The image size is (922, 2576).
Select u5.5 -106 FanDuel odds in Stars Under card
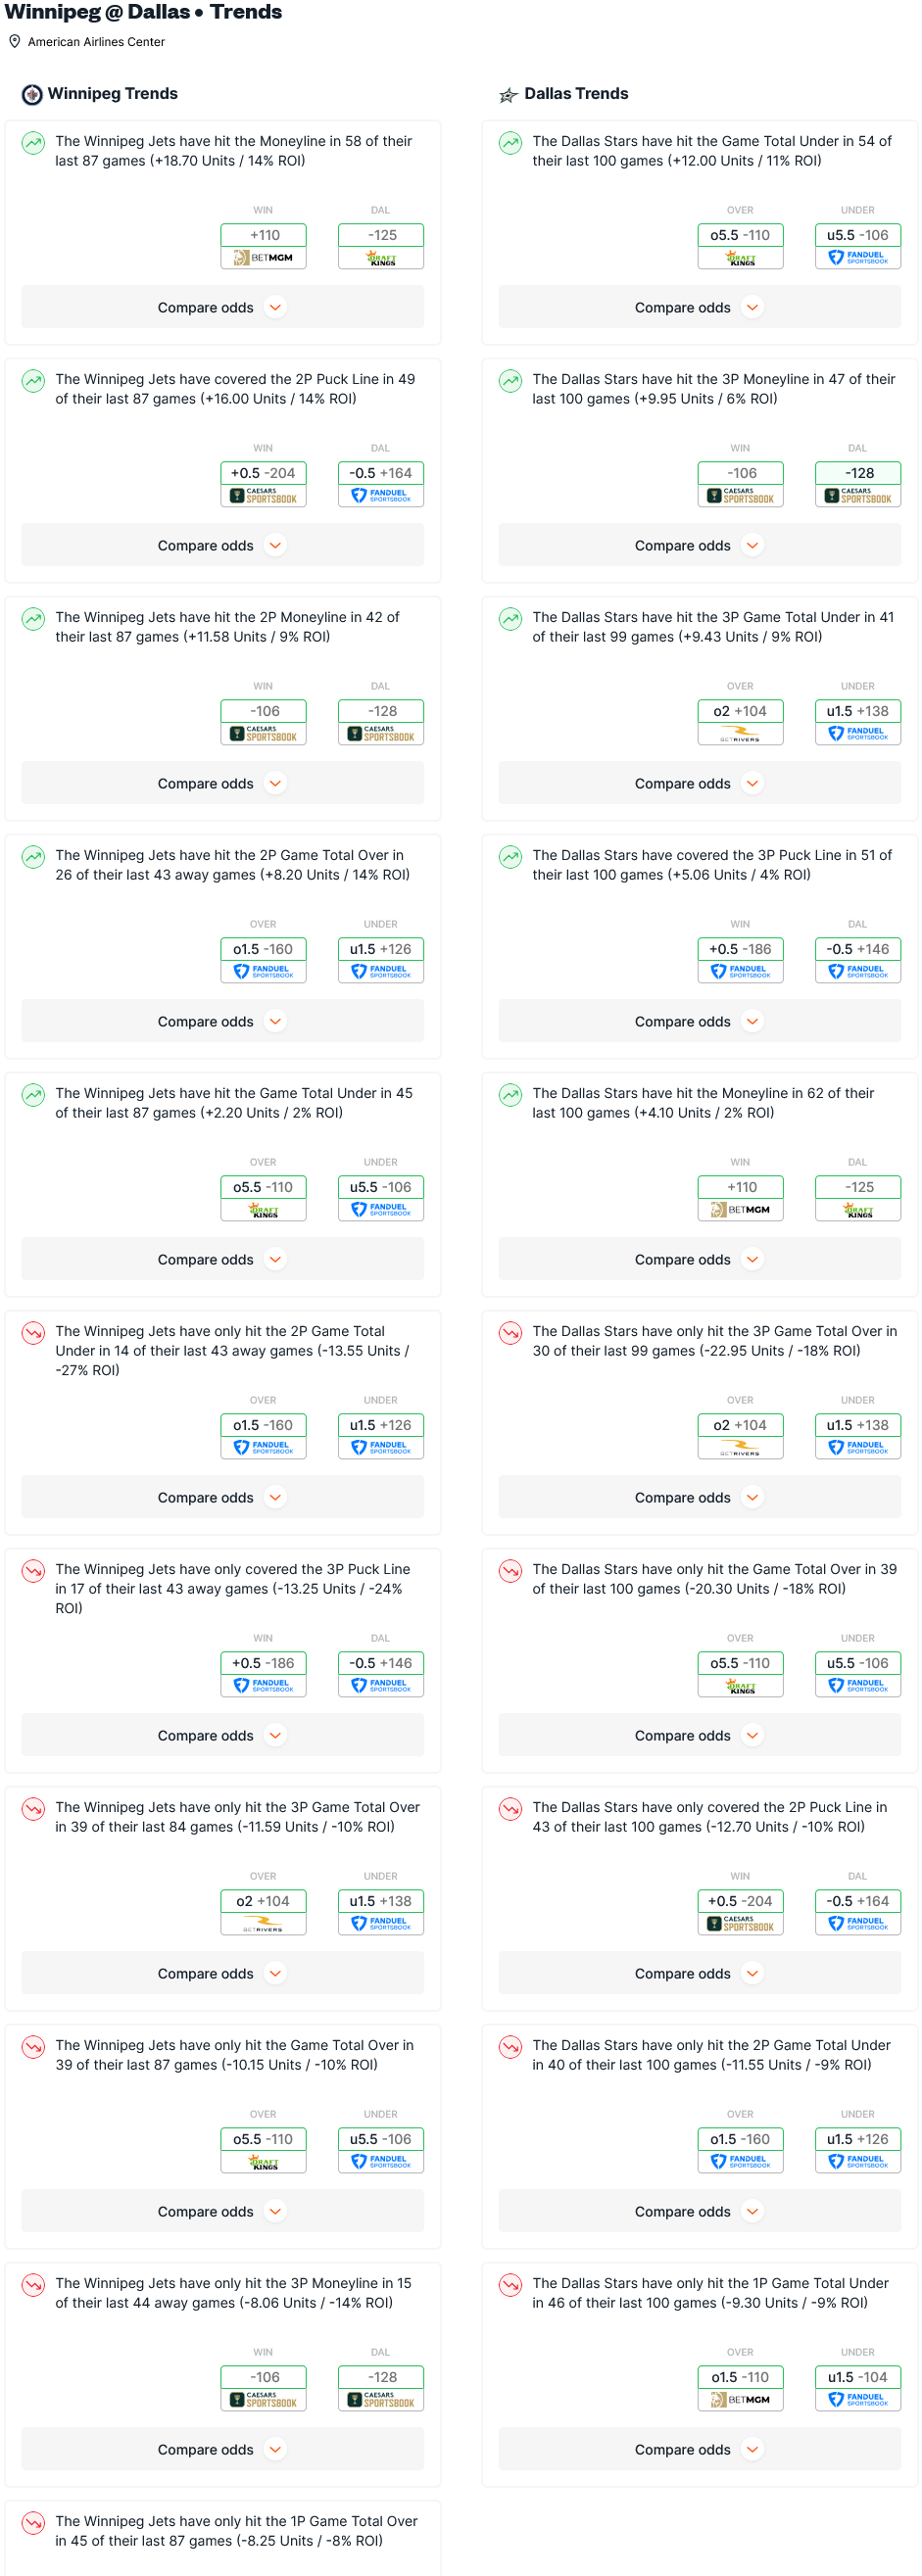(857, 246)
